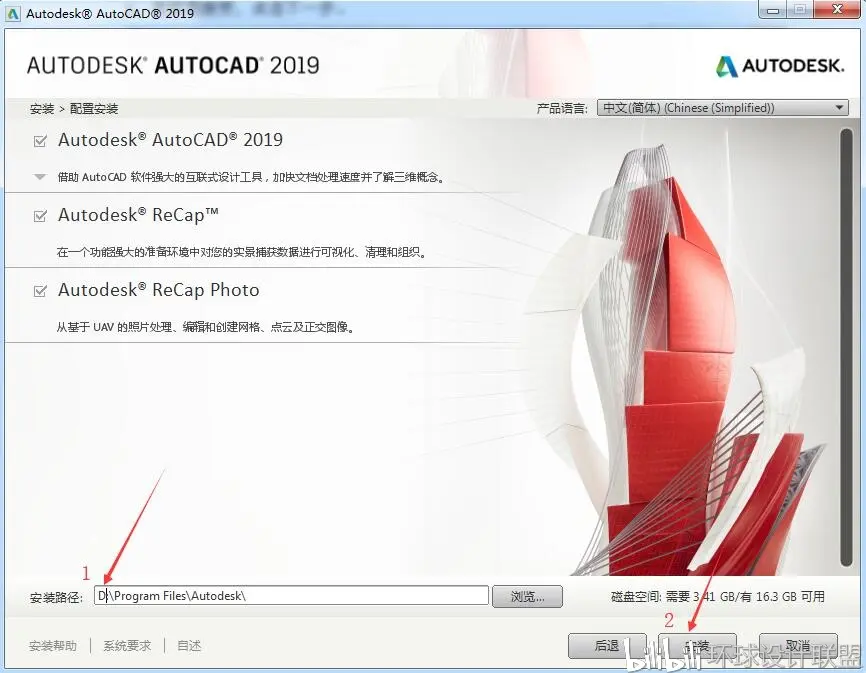Click the 浏览... browse button
The width and height of the screenshot is (866, 673).
click(527, 596)
